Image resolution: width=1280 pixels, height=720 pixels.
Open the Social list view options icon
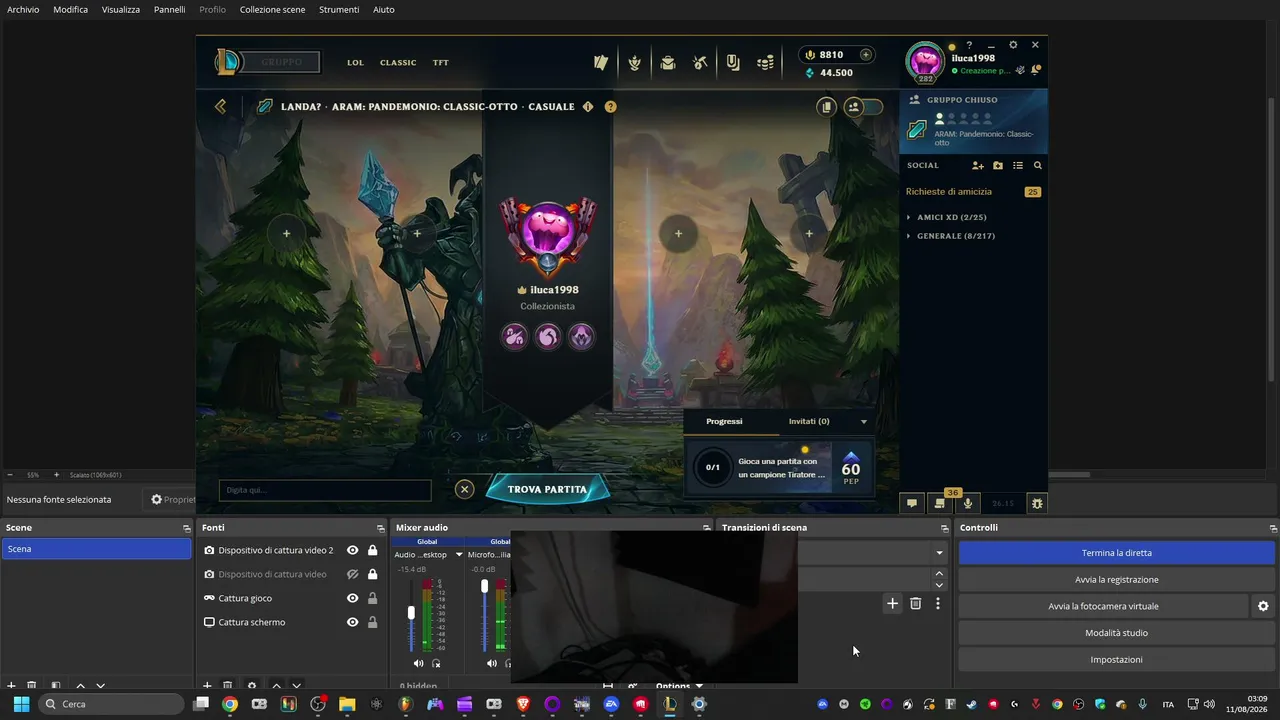click(1018, 166)
